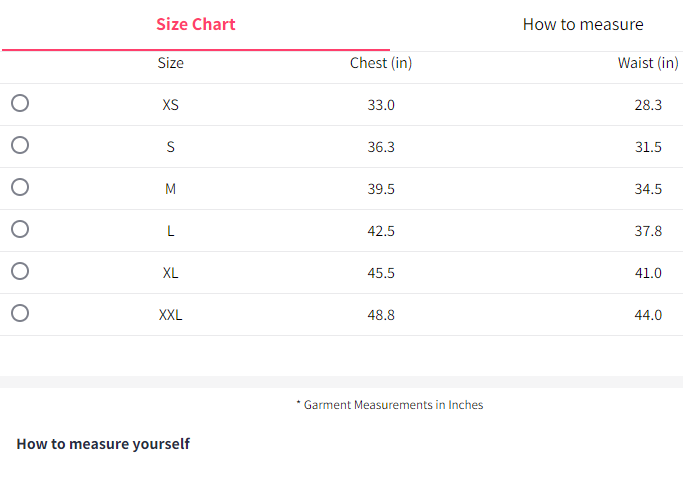Click the 31.5 waist value for S
Screen dimensions: 683x481
(648, 147)
